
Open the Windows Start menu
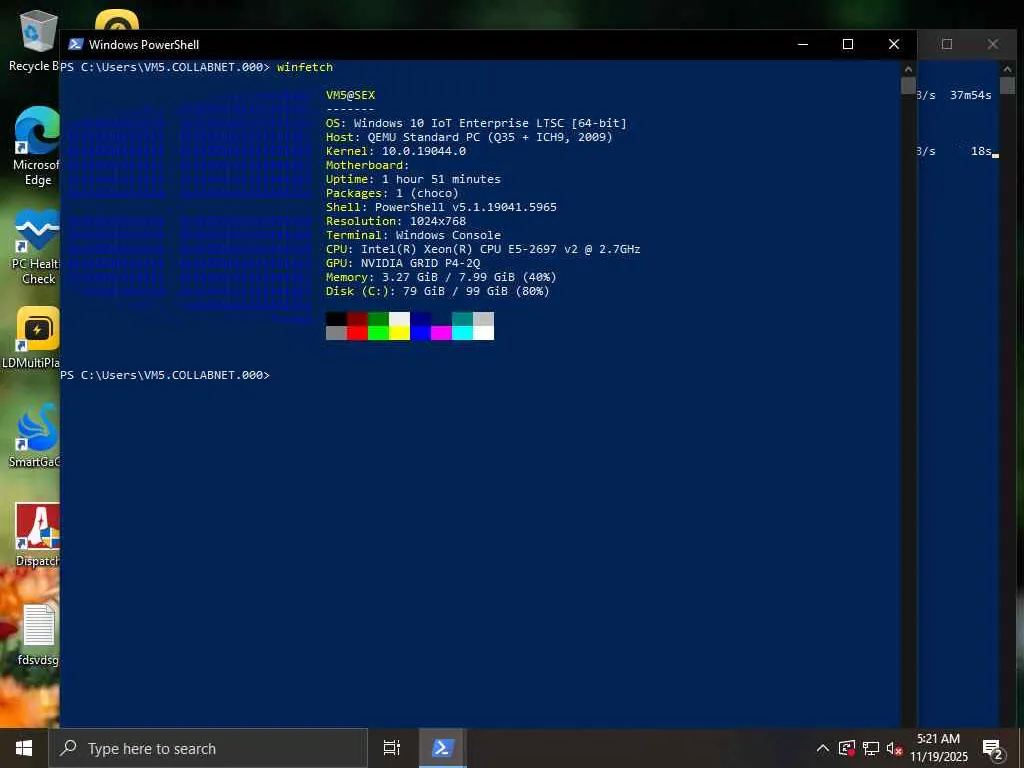pyautogui.click(x=24, y=748)
